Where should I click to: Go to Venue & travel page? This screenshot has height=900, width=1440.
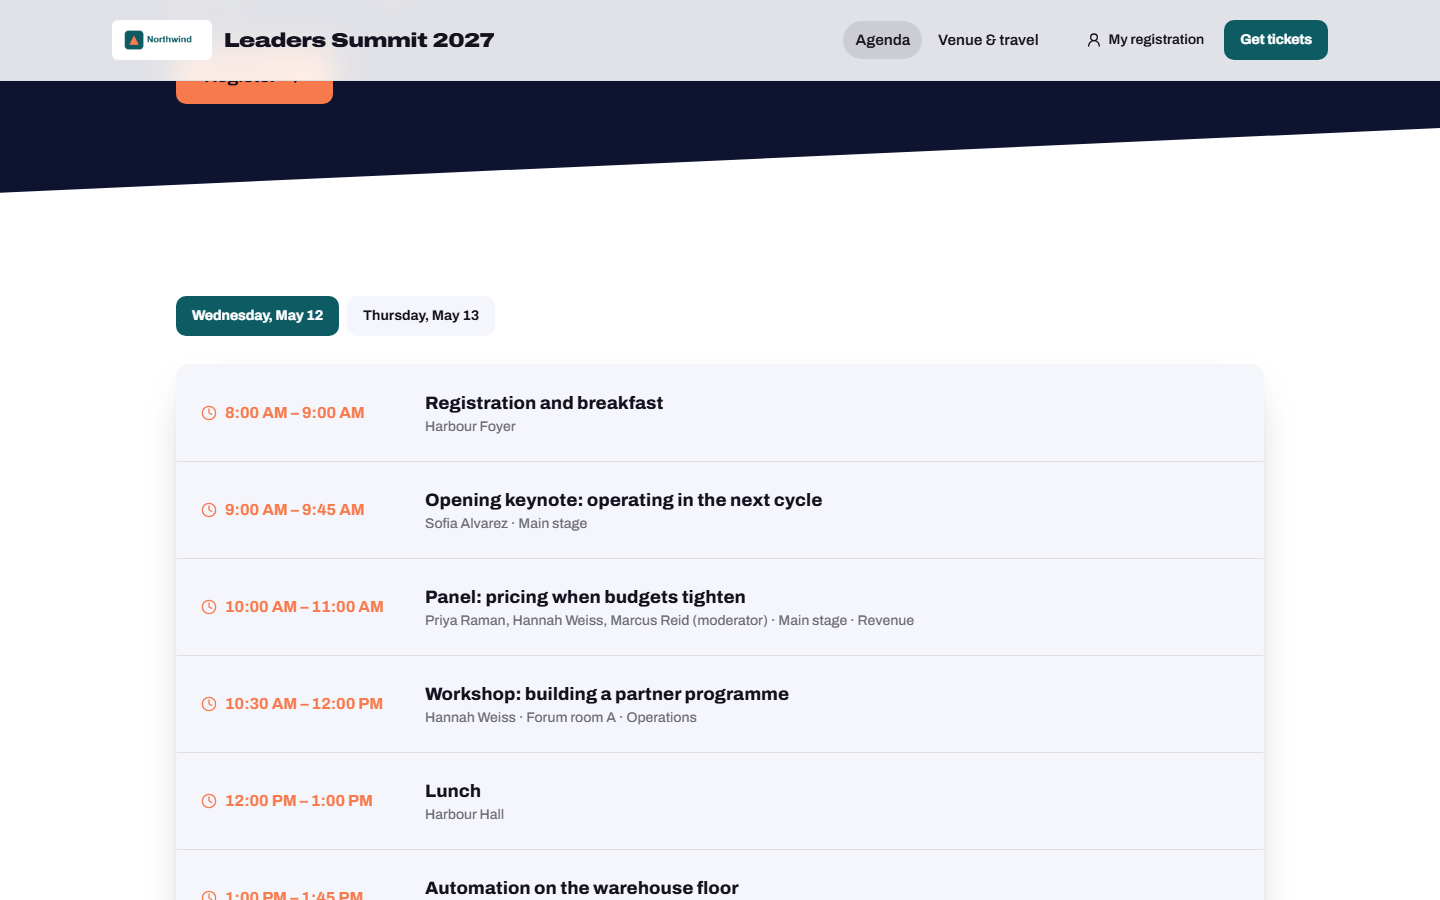tap(988, 40)
